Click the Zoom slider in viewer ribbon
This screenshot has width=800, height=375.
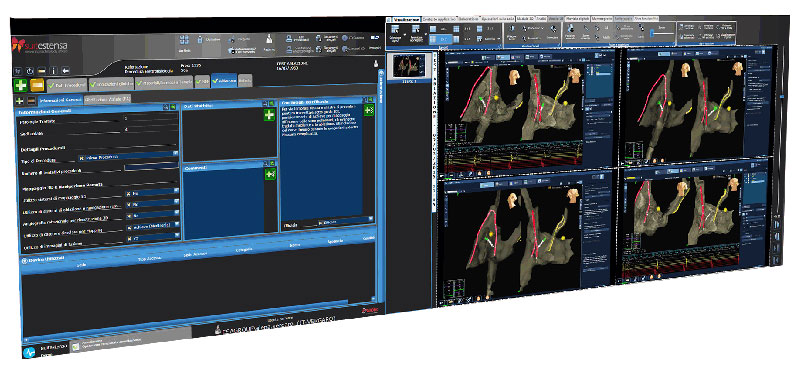pyautogui.click(x=661, y=33)
